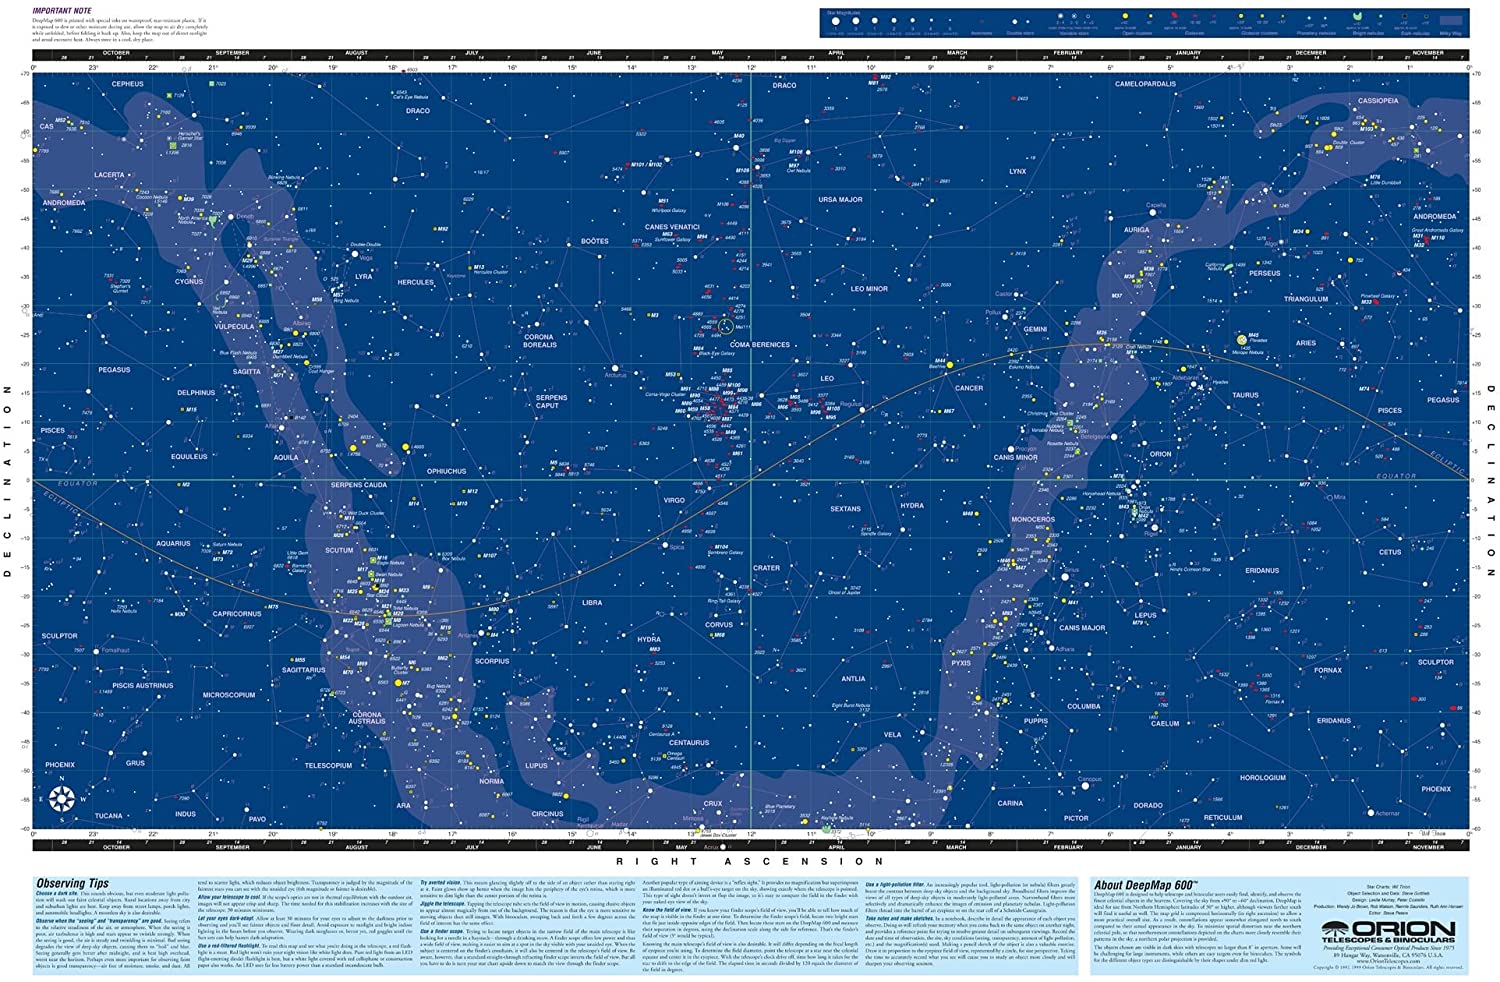Viewport: 1500px width, 982px height.
Task: Select the largest star magnitude symbol in legend
Action: pyautogui.click(x=836, y=21)
